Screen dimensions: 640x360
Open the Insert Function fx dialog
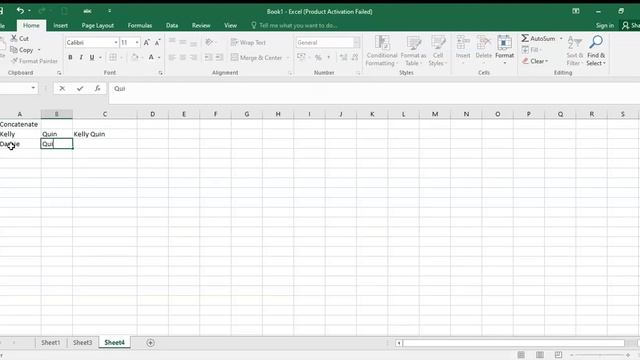[97, 88]
